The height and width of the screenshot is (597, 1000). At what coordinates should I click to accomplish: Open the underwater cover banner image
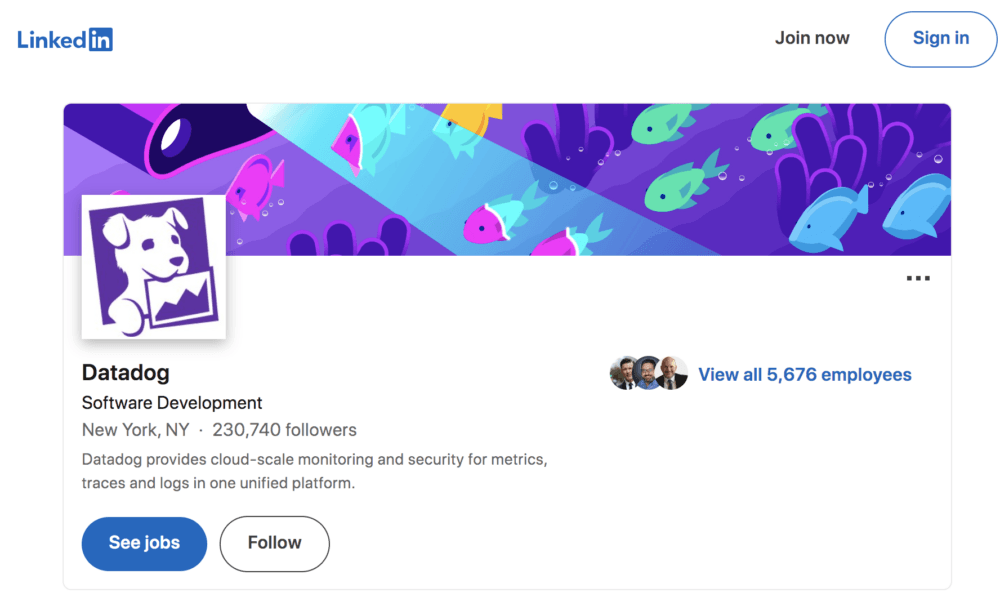coord(600,150)
